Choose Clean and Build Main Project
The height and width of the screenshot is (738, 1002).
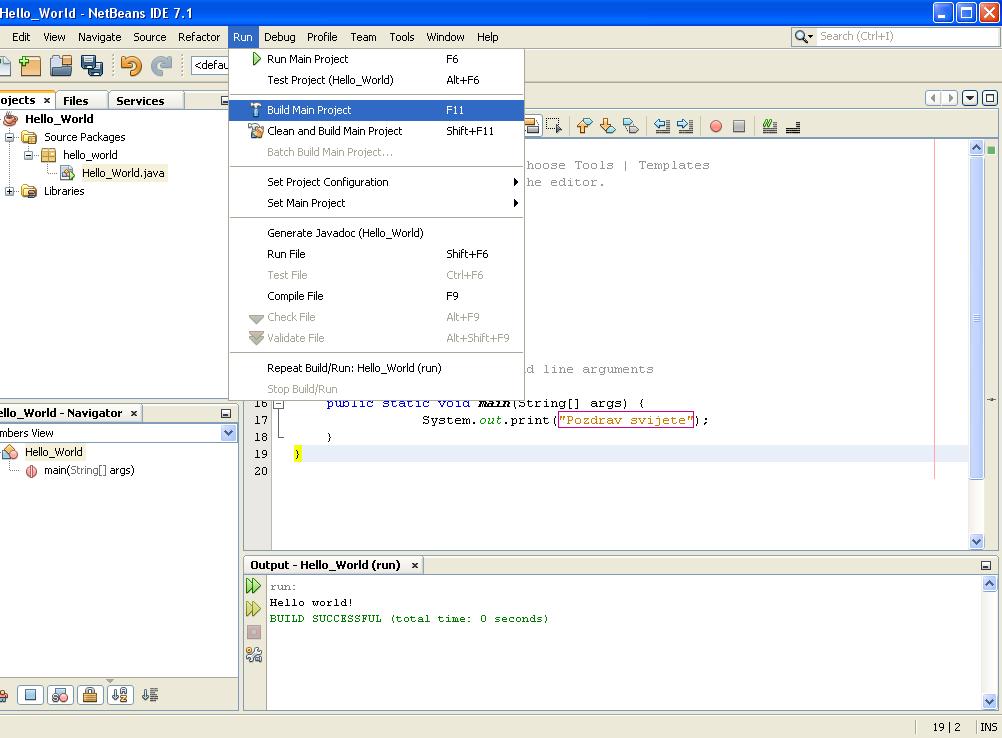pyautogui.click(x=334, y=131)
